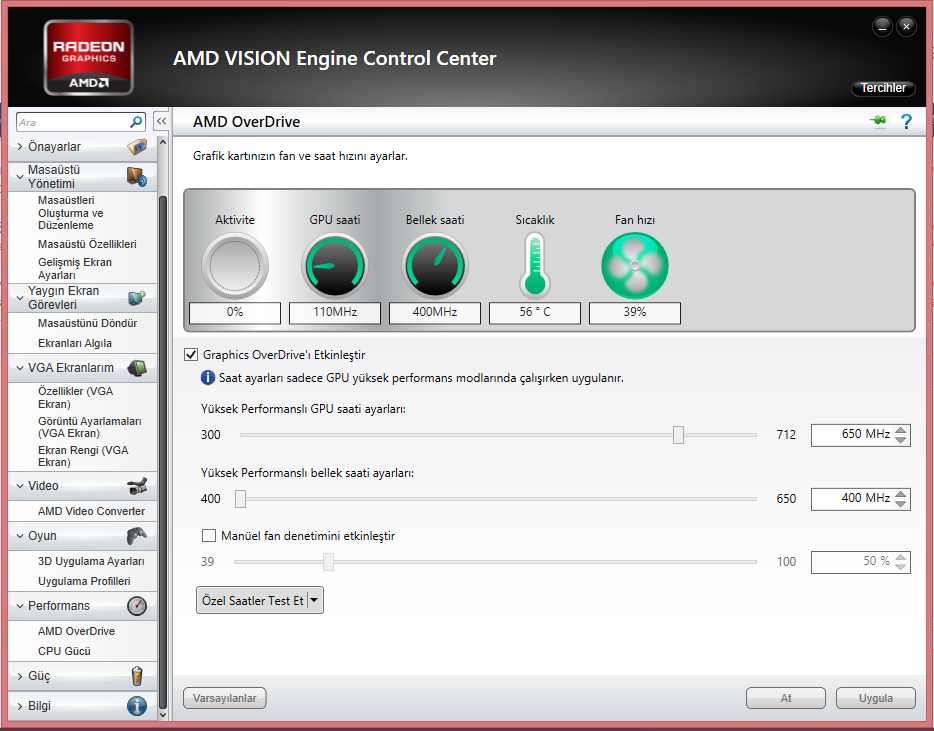
Task: Click the VGA Ekranlarım monitor icon
Action: (x=137, y=368)
